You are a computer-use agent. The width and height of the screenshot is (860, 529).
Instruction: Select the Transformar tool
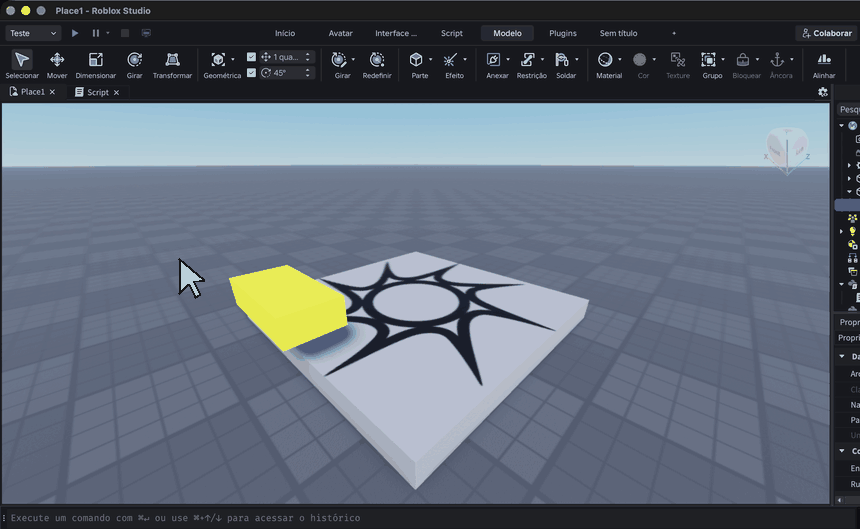point(172,65)
